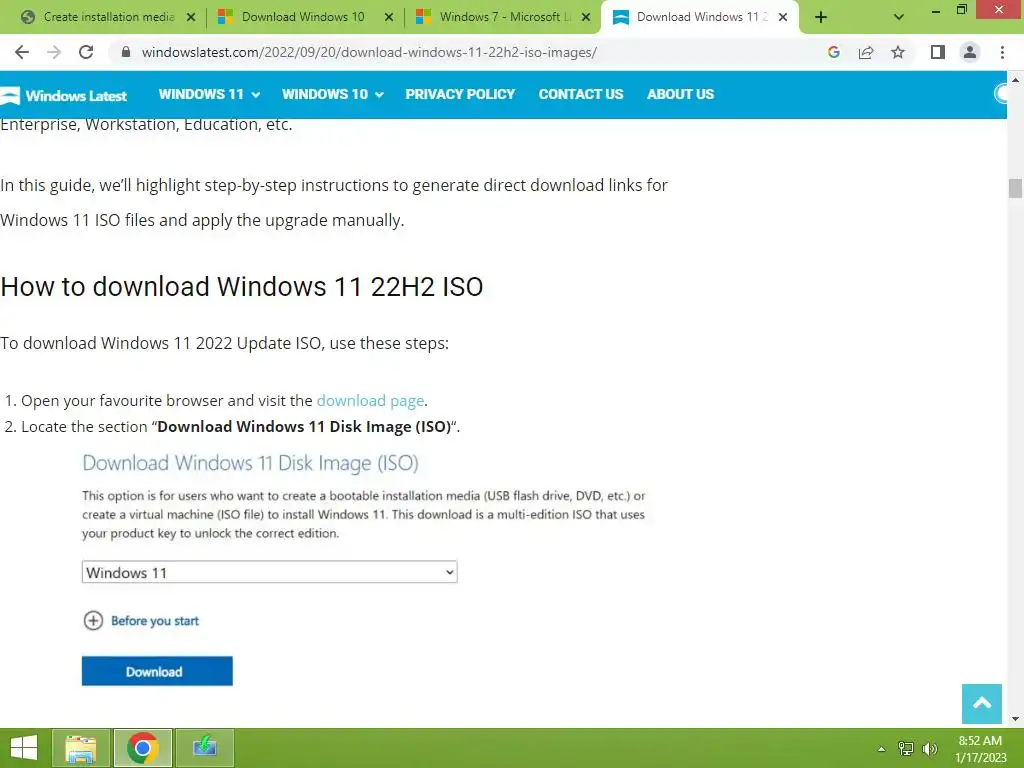
Task: Click the Windows Latest site logo
Action: click(x=64, y=95)
